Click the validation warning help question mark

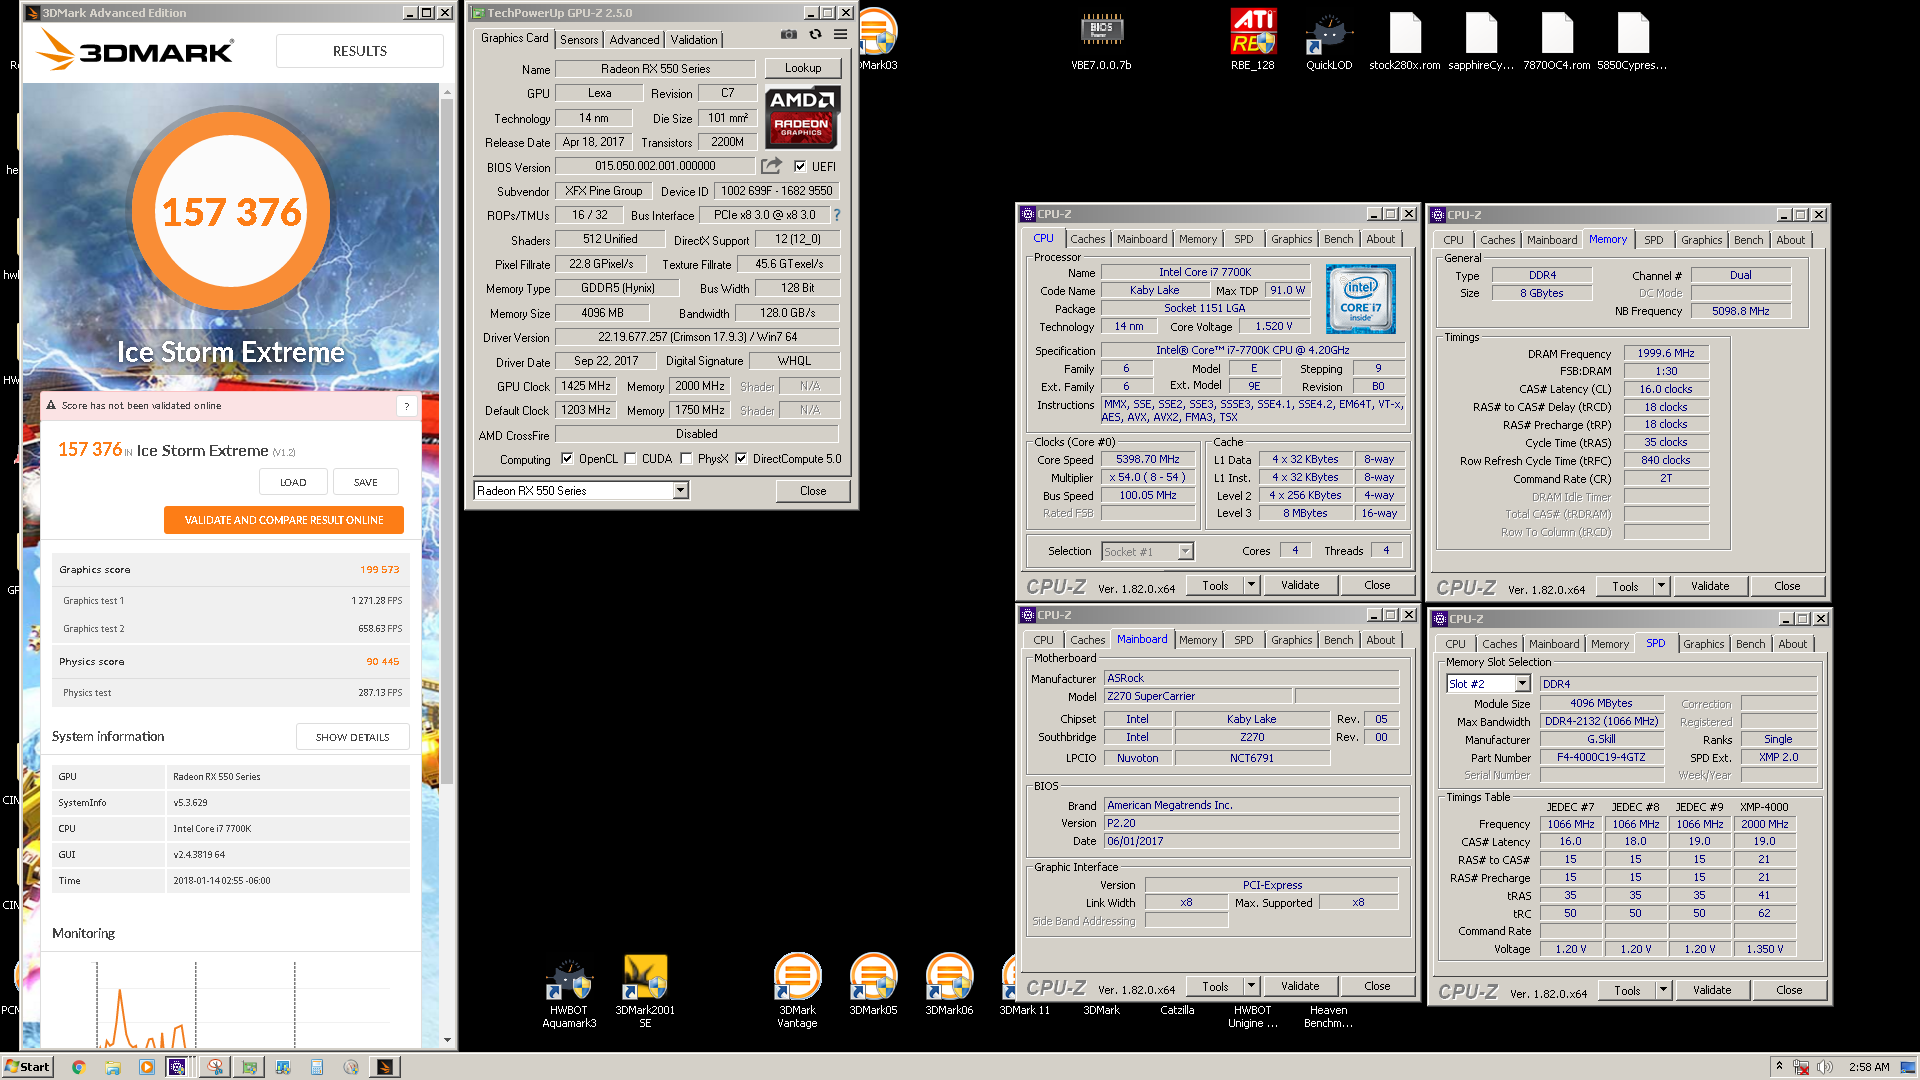406,406
